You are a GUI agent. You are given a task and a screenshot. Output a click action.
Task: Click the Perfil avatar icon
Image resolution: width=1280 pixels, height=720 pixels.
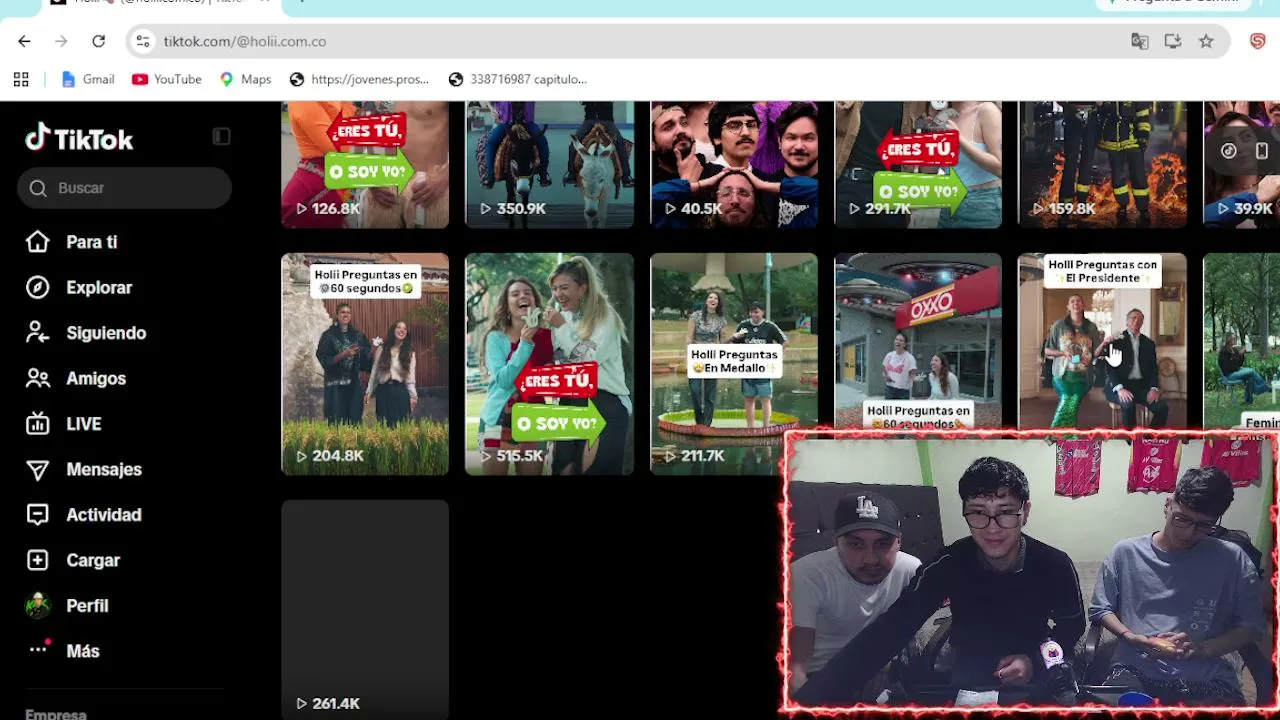[x=37, y=605]
